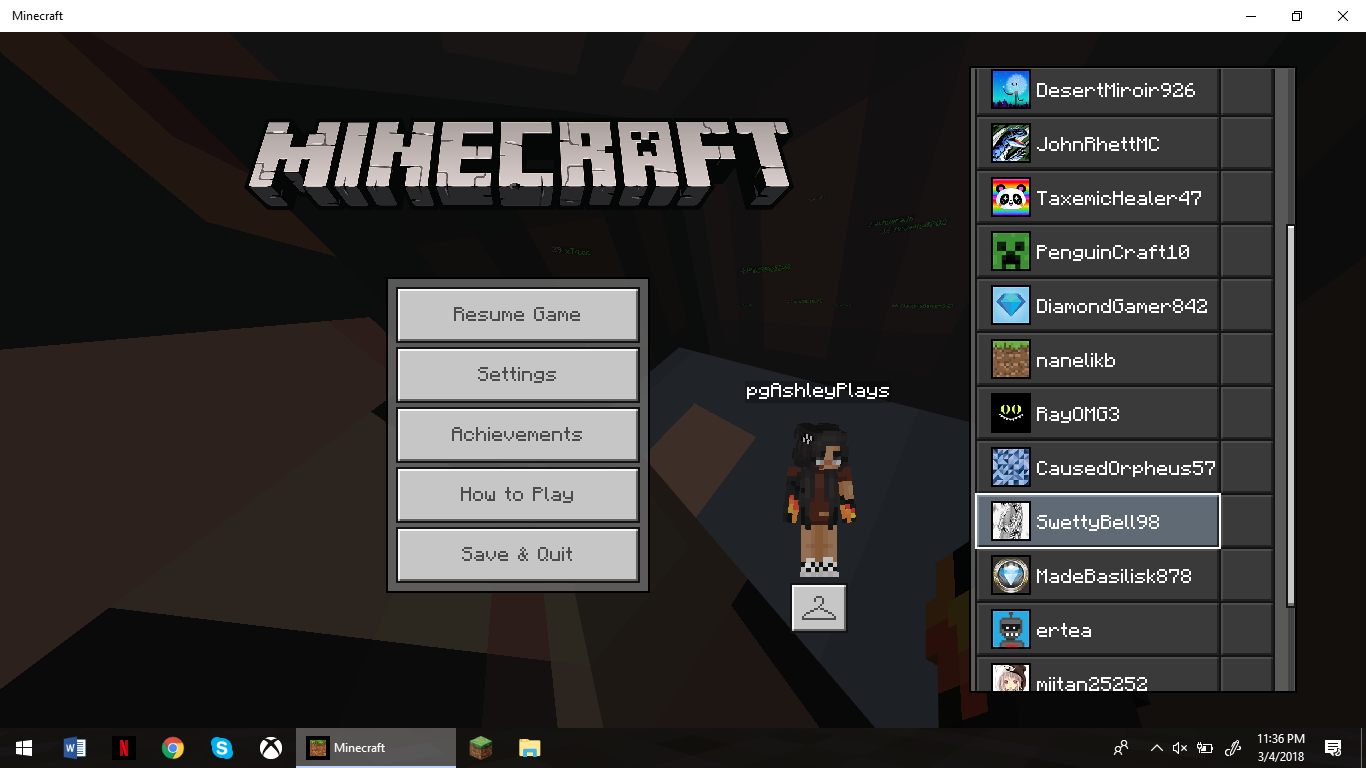Launch Word from the taskbar
Screen dimensions: 1366x768
pyautogui.click(x=75, y=748)
